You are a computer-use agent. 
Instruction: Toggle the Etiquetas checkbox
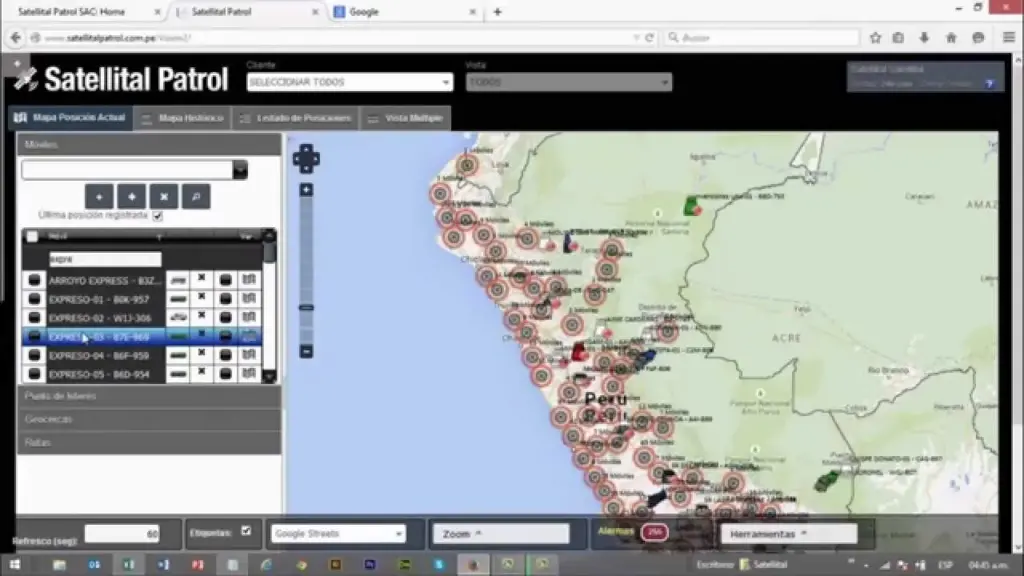pos(246,531)
